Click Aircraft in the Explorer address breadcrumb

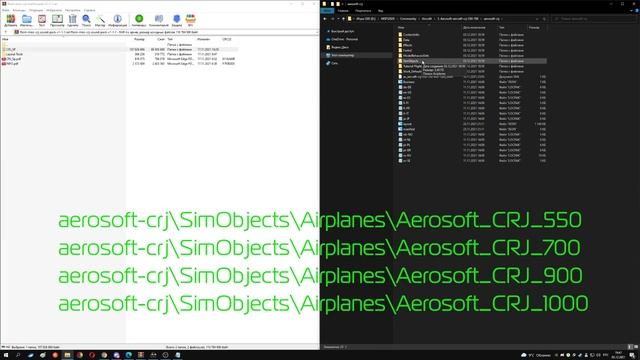tap(427, 19)
